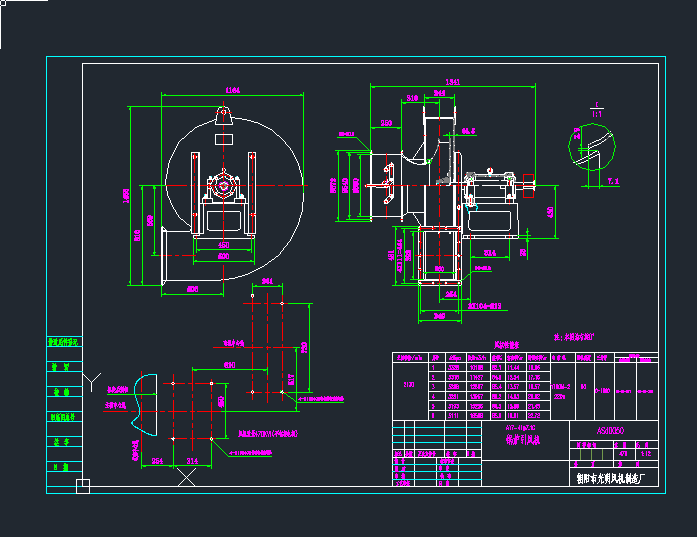Select the 354 dimension in lower foundation plan
Image resolution: width=697 pixels, height=537 pixels.
click(x=157, y=460)
